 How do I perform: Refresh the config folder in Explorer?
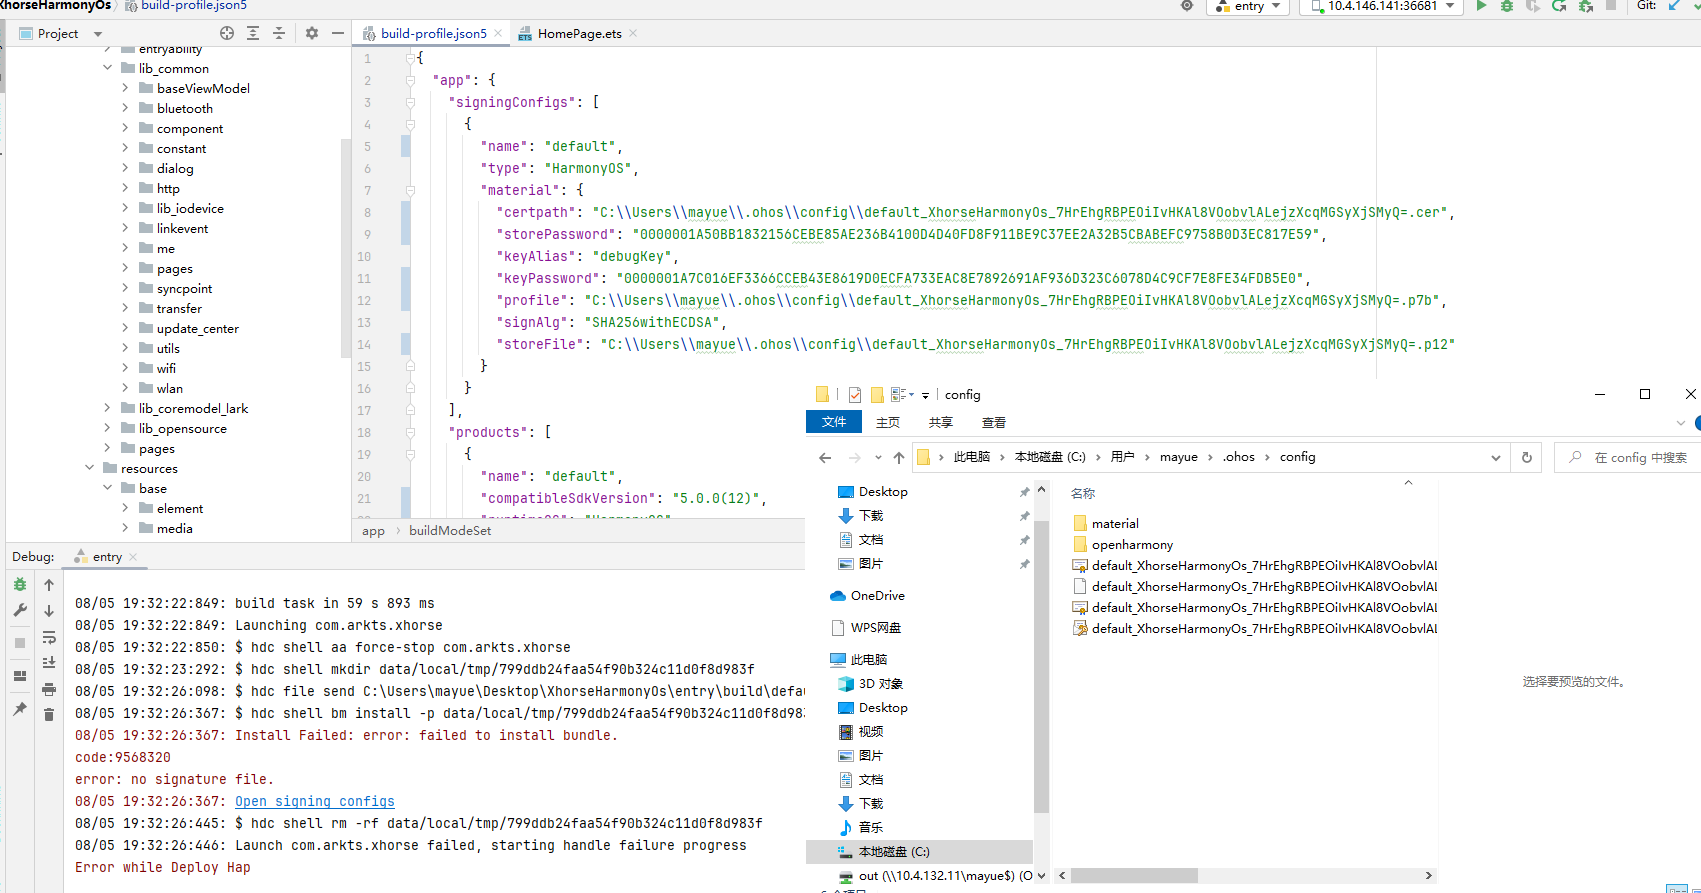pyautogui.click(x=1527, y=457)
